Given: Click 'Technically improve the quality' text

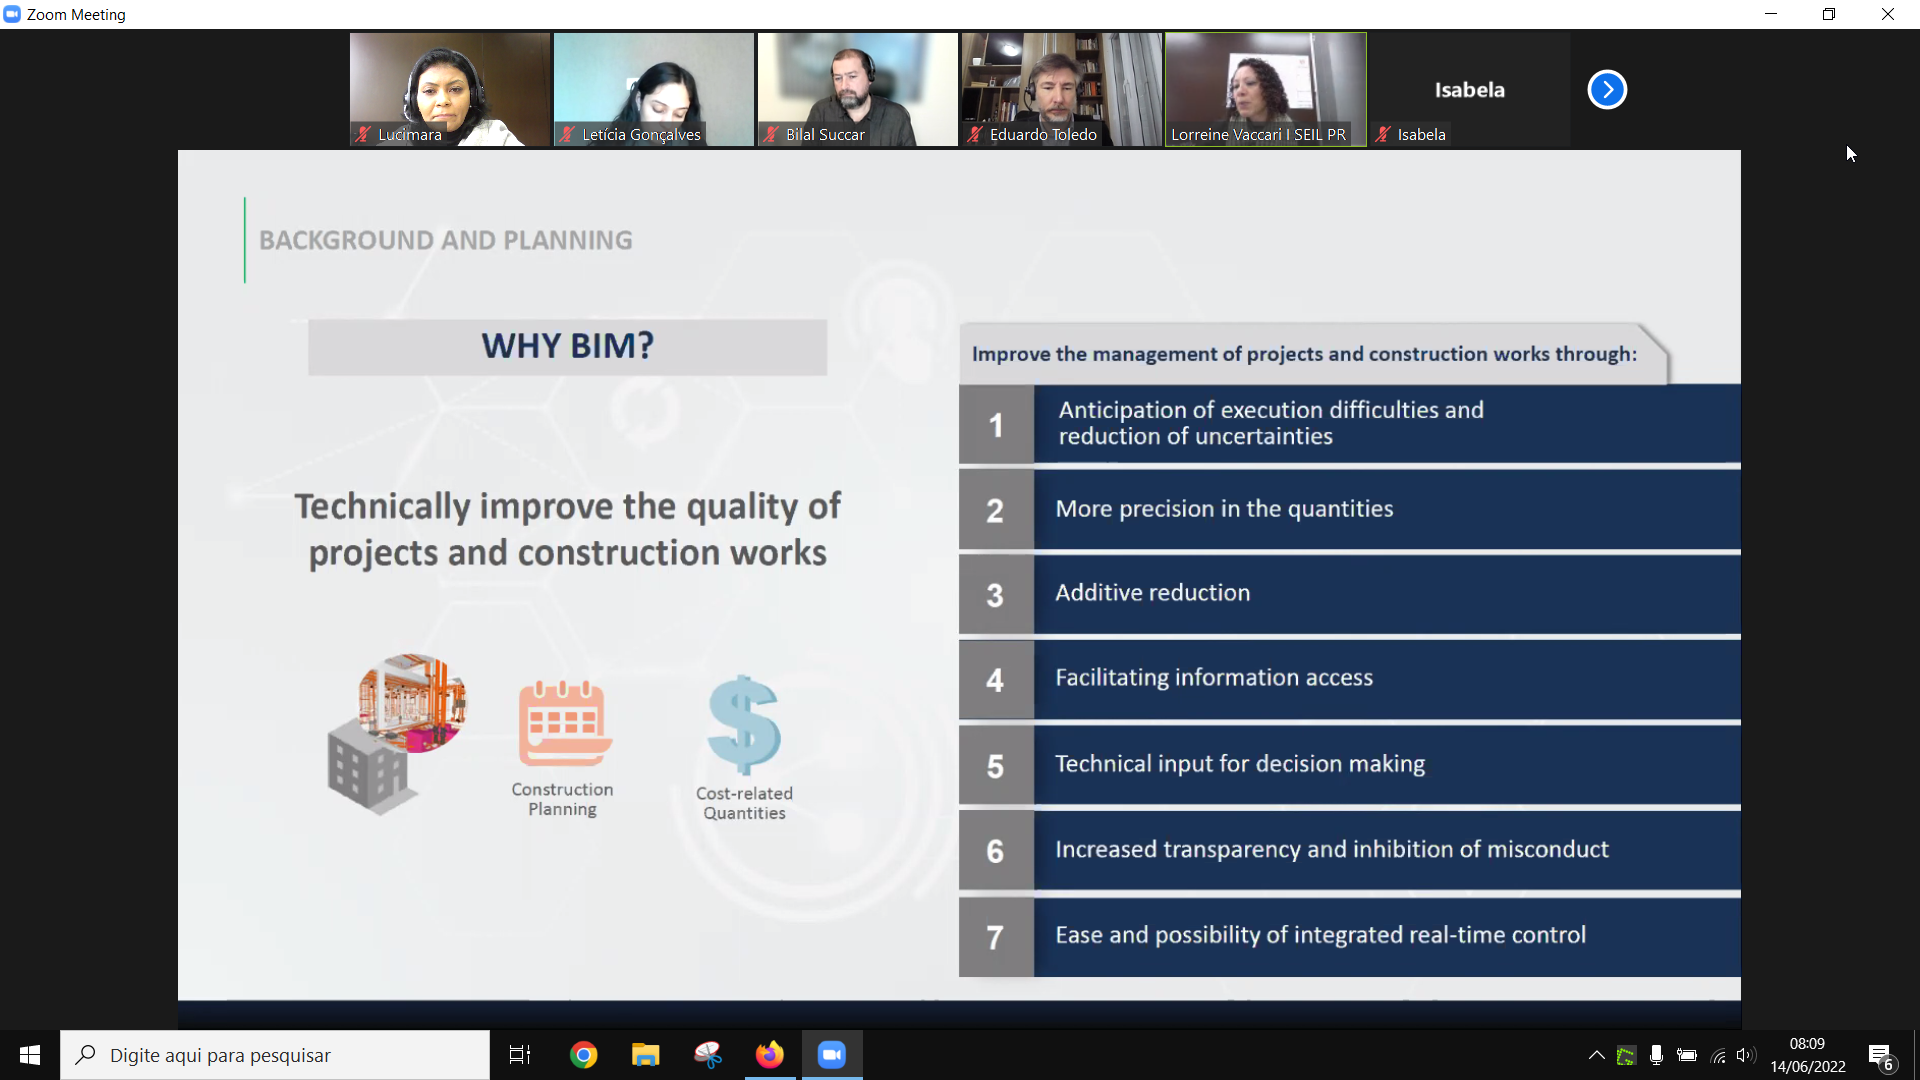Looking at the screenshot, I should (567, 529).
